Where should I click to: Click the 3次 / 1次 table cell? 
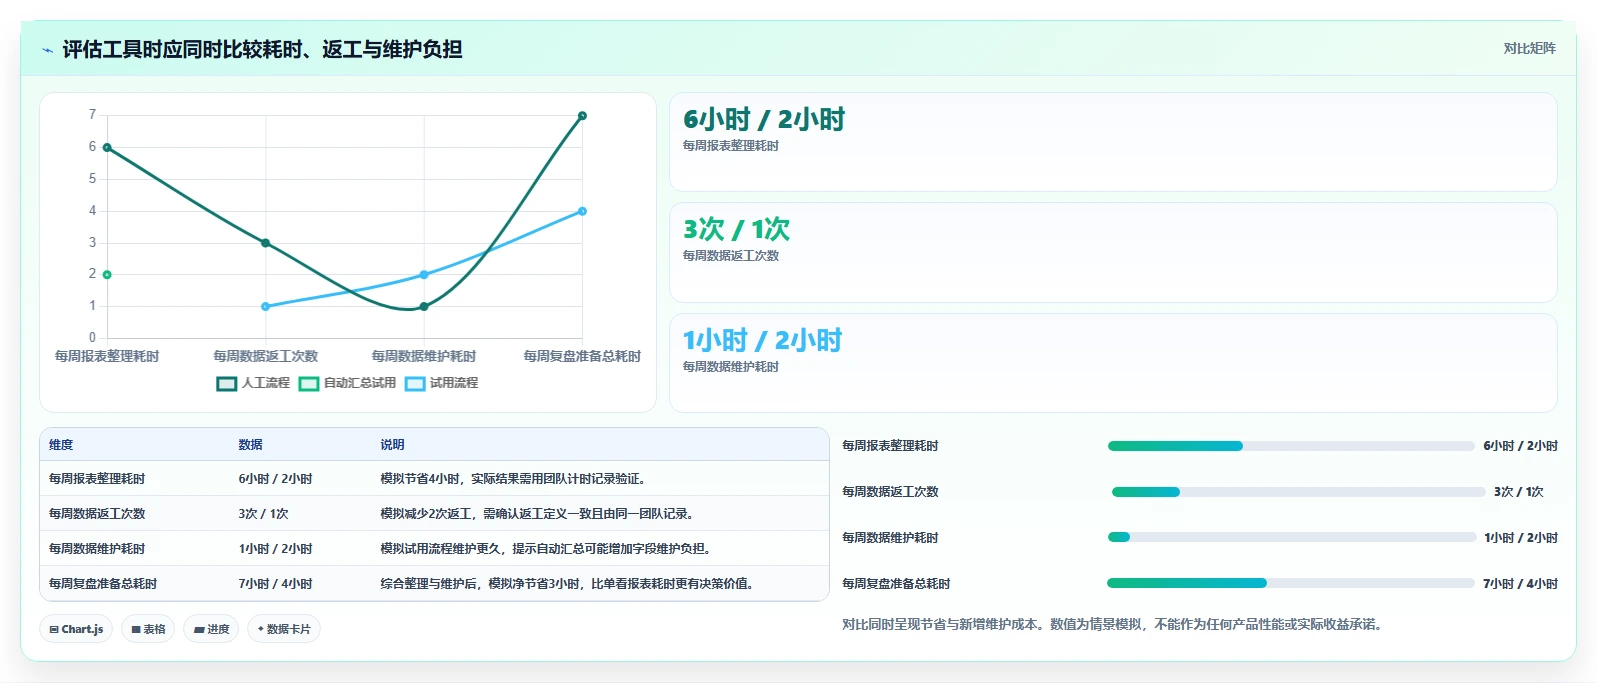(263, 514)
